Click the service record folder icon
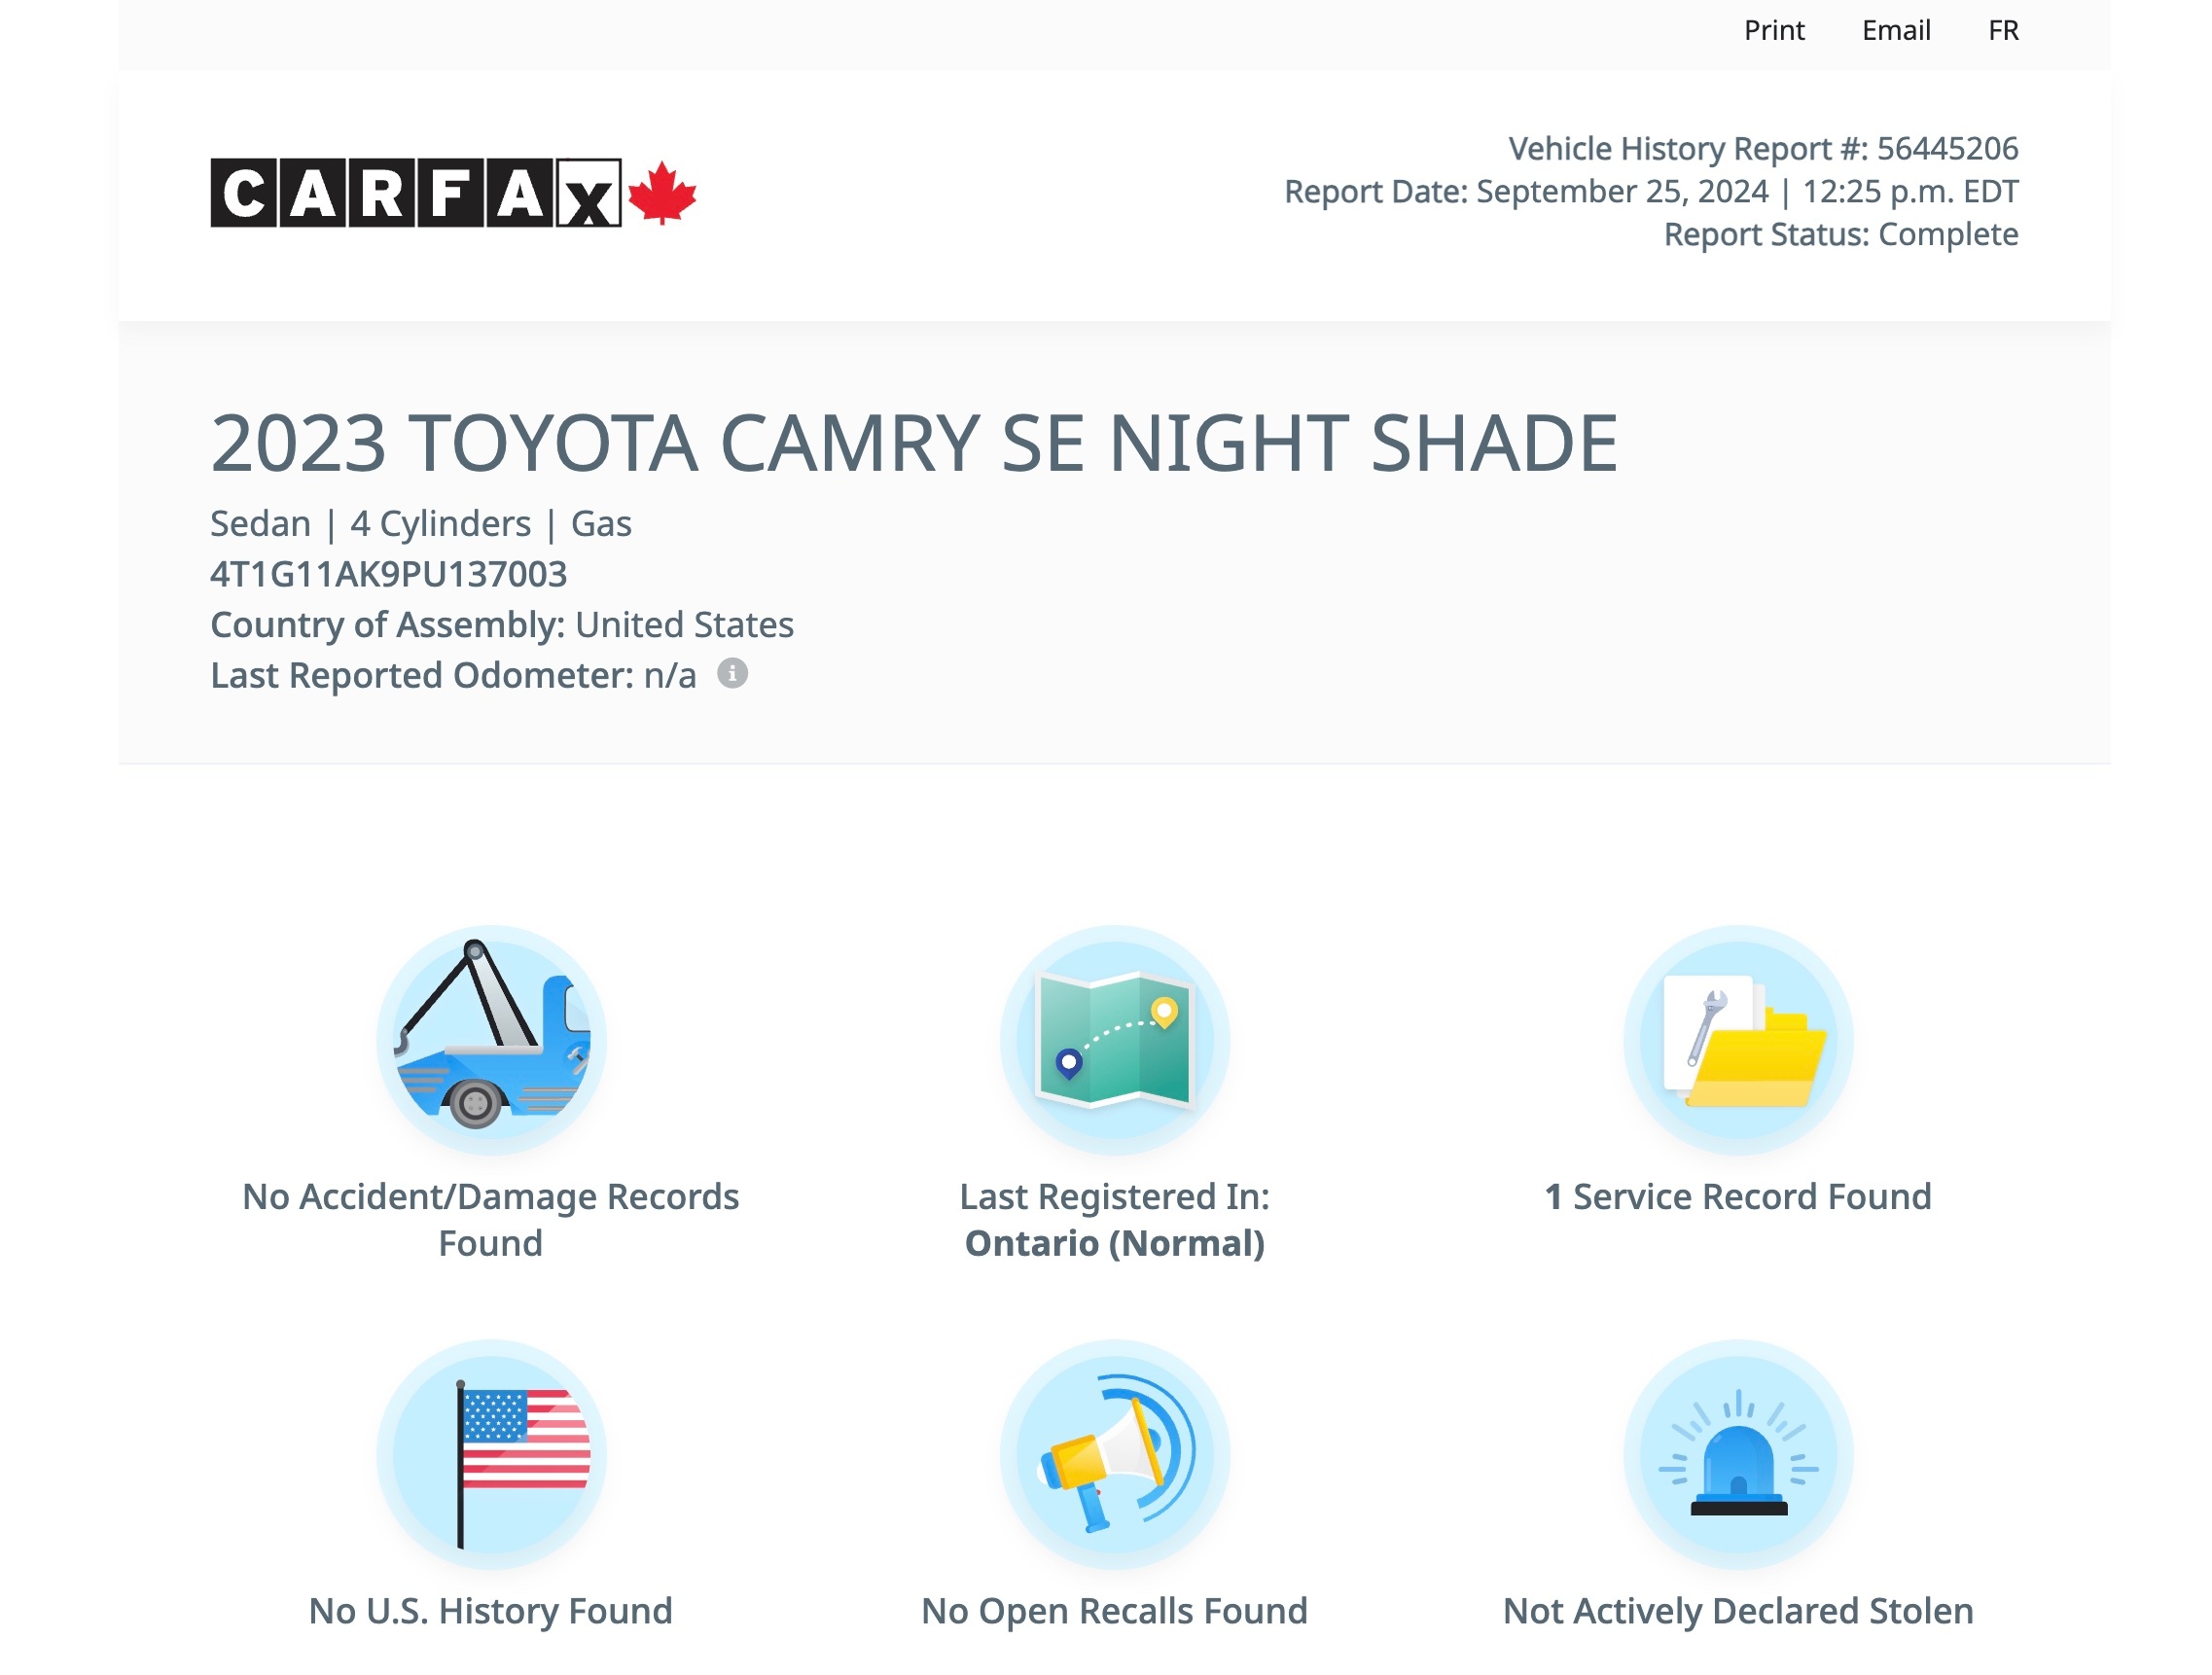 [1738, 1039]
